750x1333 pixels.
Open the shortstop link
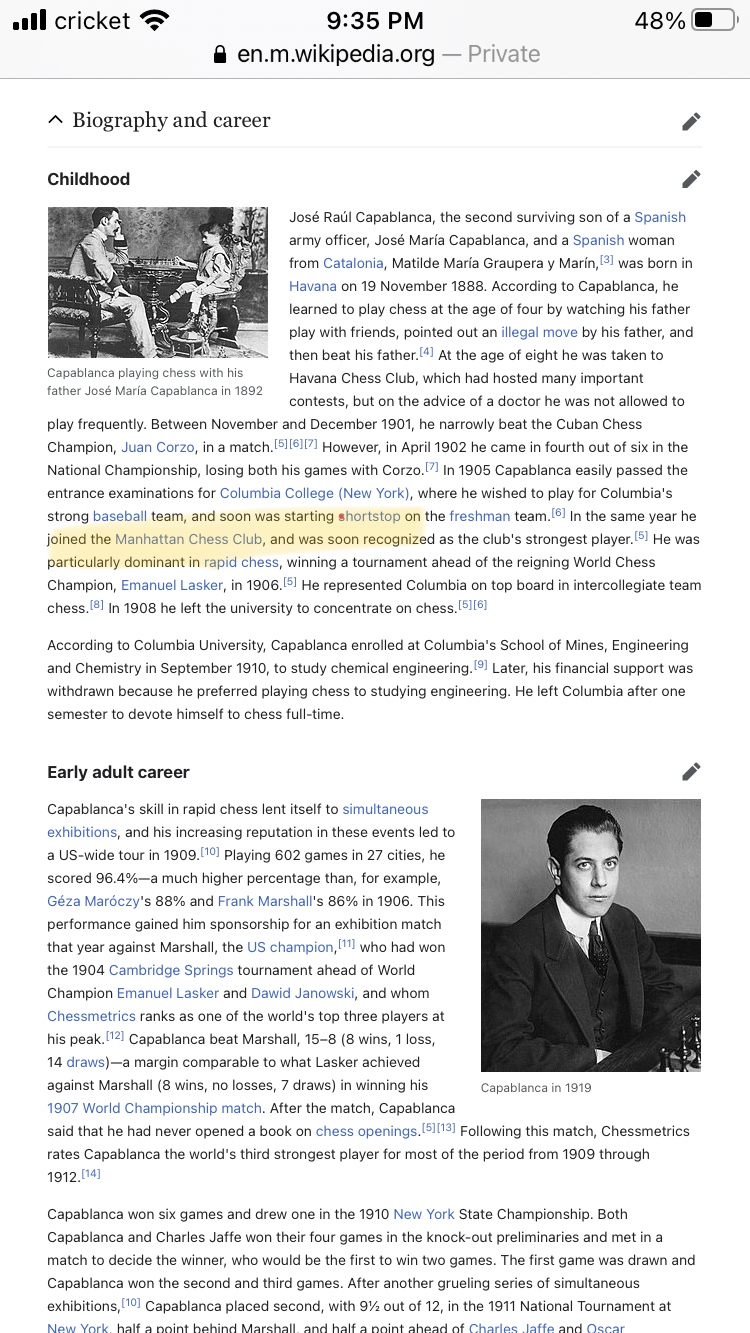(369, 516)
